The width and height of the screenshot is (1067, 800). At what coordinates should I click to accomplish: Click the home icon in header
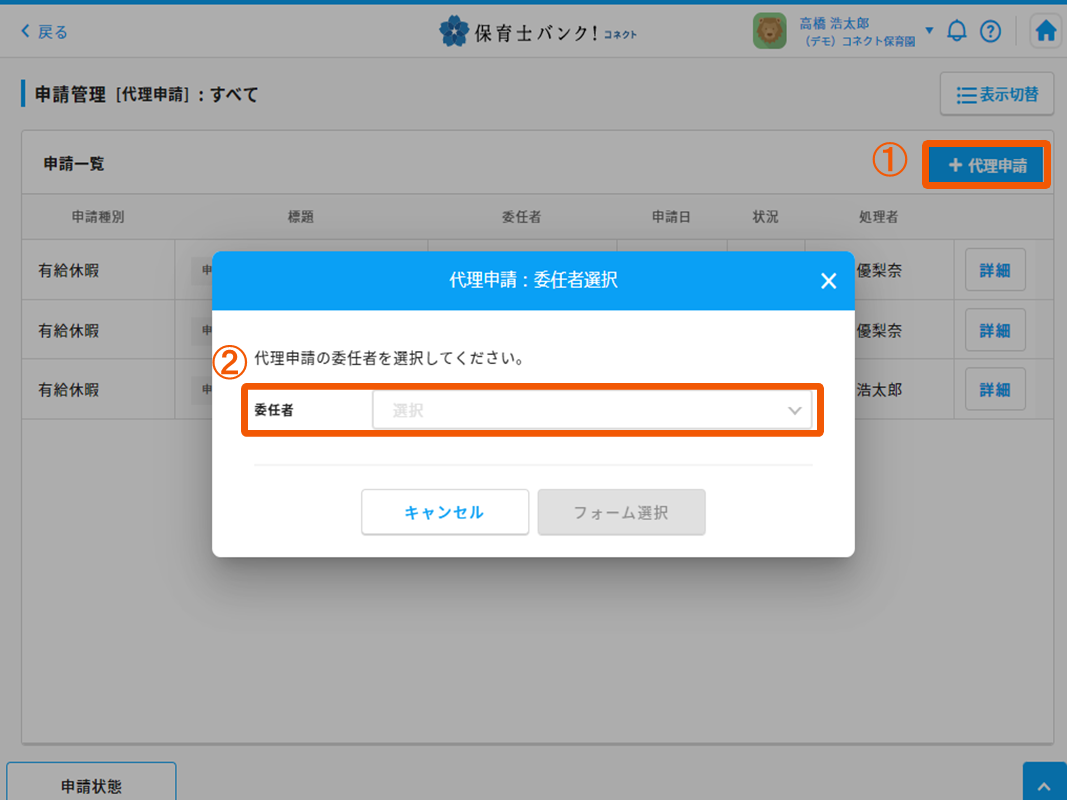click(x=1045, y=32)
